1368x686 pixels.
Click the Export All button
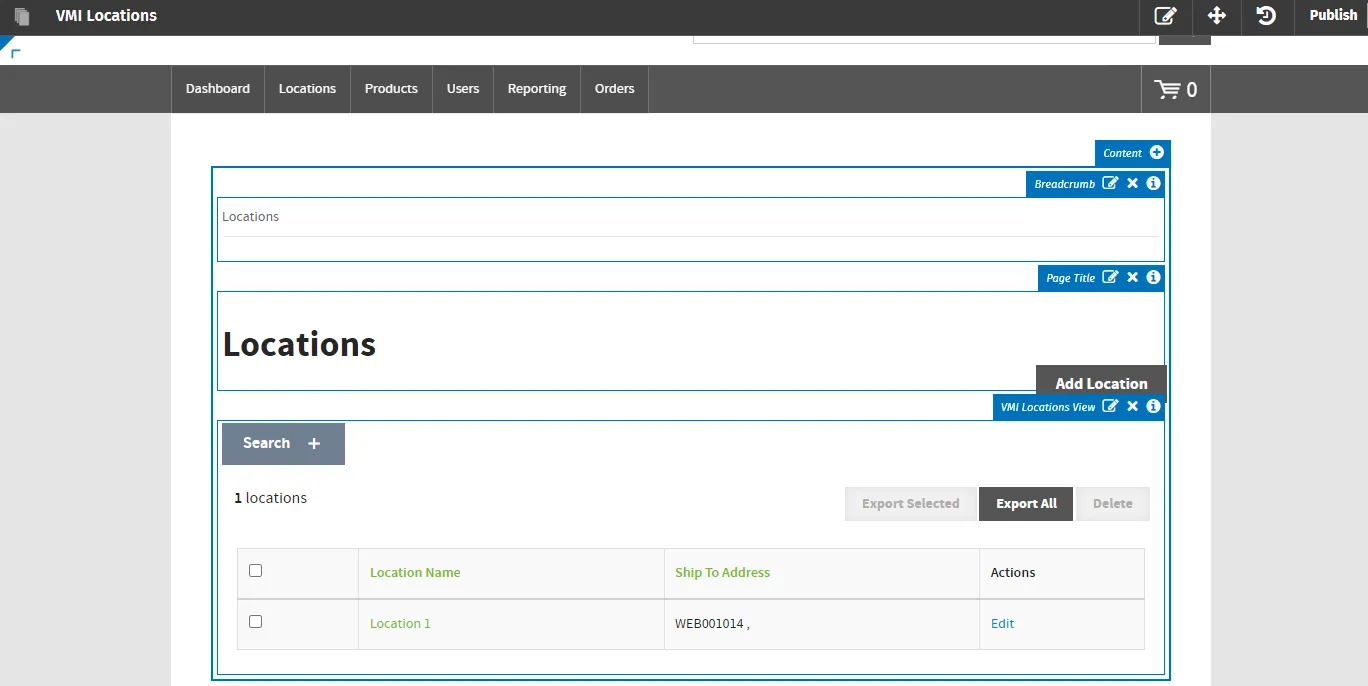coord(1026,504)
